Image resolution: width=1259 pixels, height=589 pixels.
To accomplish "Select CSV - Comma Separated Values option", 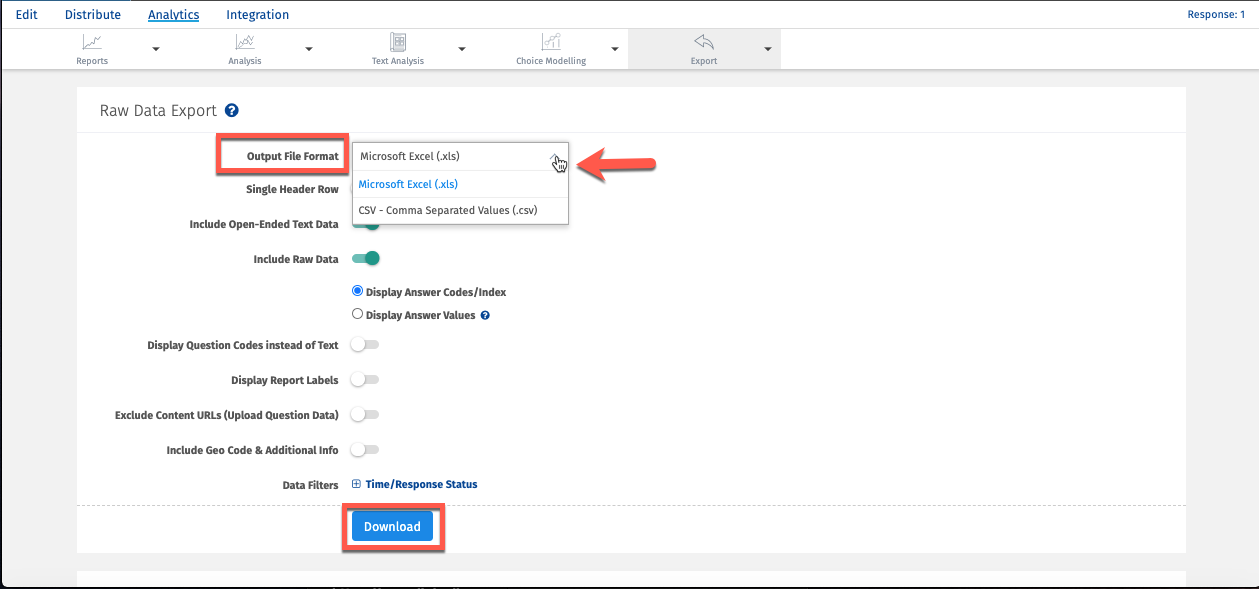I will [460, 211].
